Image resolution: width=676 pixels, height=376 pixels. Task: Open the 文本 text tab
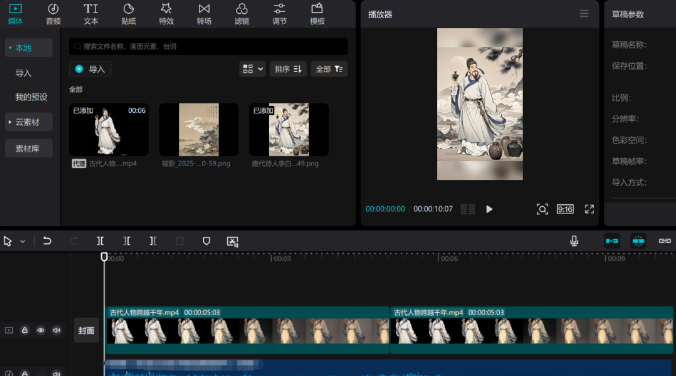pos(91,14)
